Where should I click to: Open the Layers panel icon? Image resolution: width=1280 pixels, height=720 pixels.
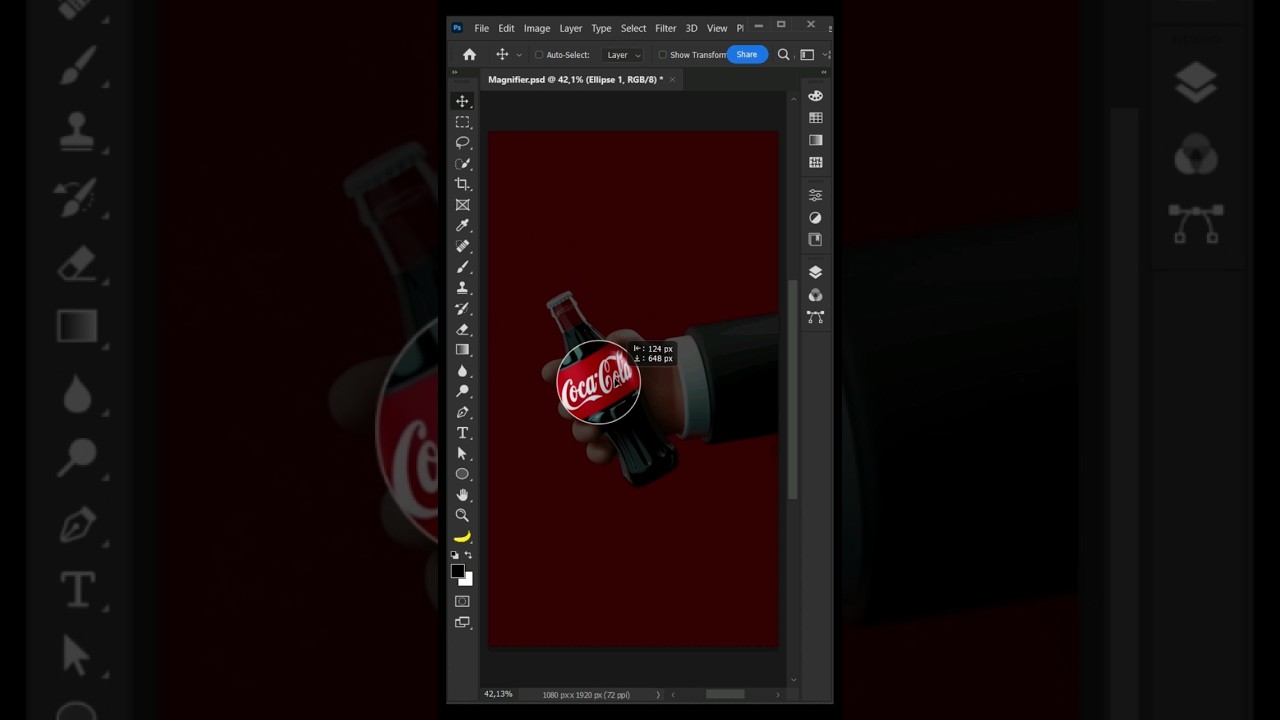click(x=815, y=272)
